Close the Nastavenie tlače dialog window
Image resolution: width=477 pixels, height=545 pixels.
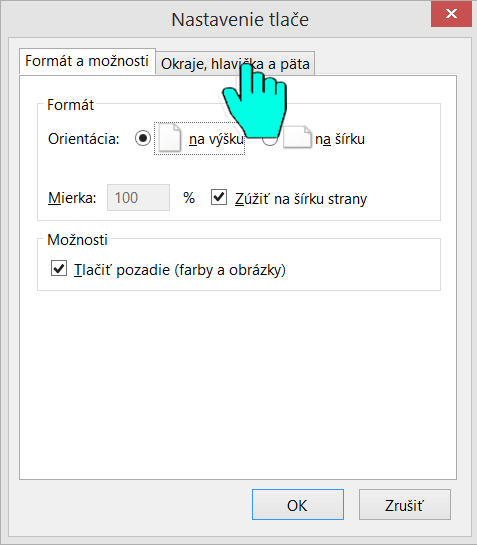pyautogui.click(x=451, y=14)
